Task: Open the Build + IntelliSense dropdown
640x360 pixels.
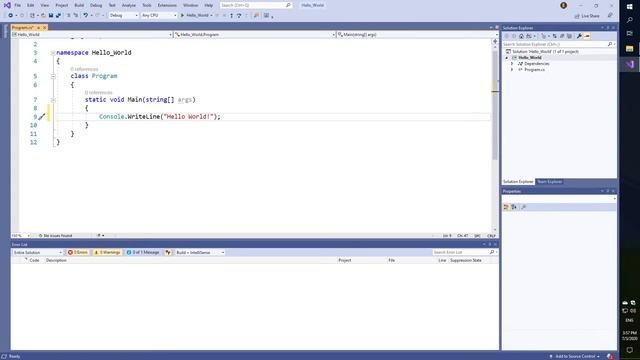Action: point(200,253)
